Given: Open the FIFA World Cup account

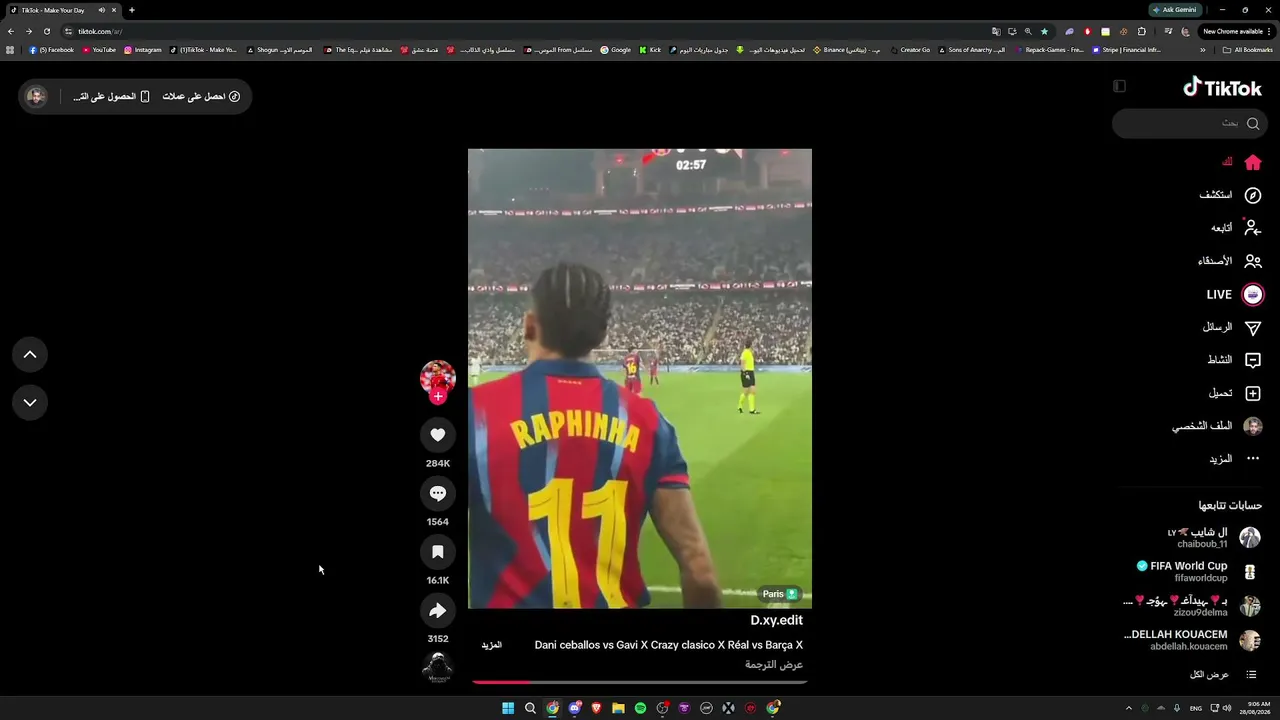Looking at the screenshot, I should coord(1198,571).
